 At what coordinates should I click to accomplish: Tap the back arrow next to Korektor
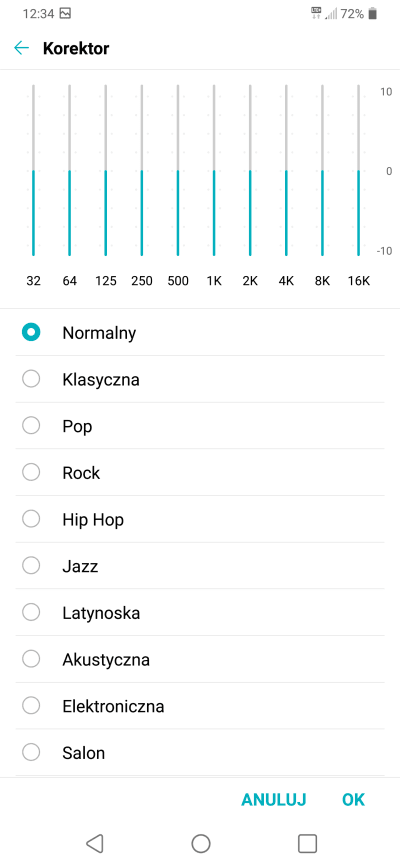(x=22, y=48)
